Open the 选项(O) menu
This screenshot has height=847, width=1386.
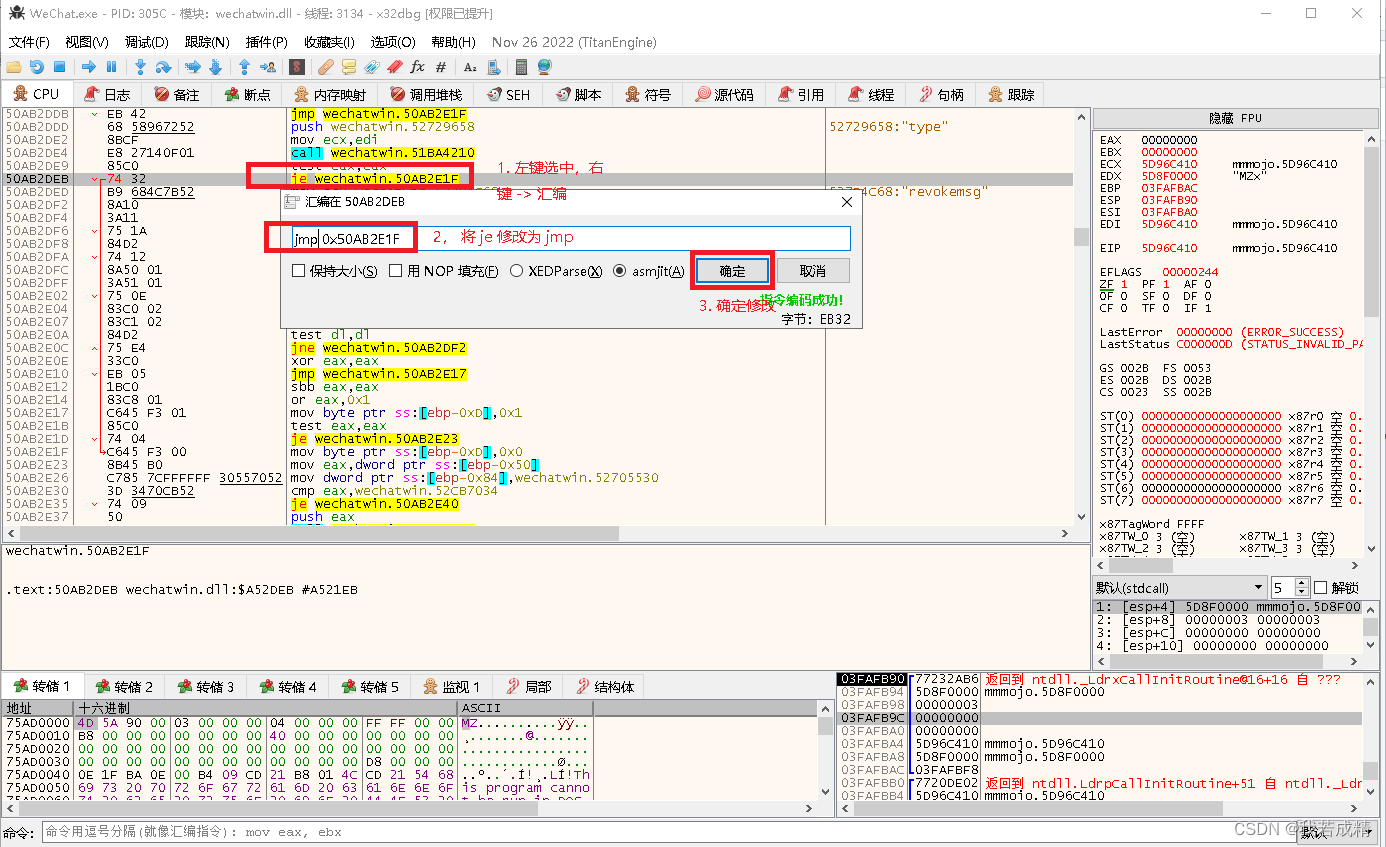(x=393, y=42)
